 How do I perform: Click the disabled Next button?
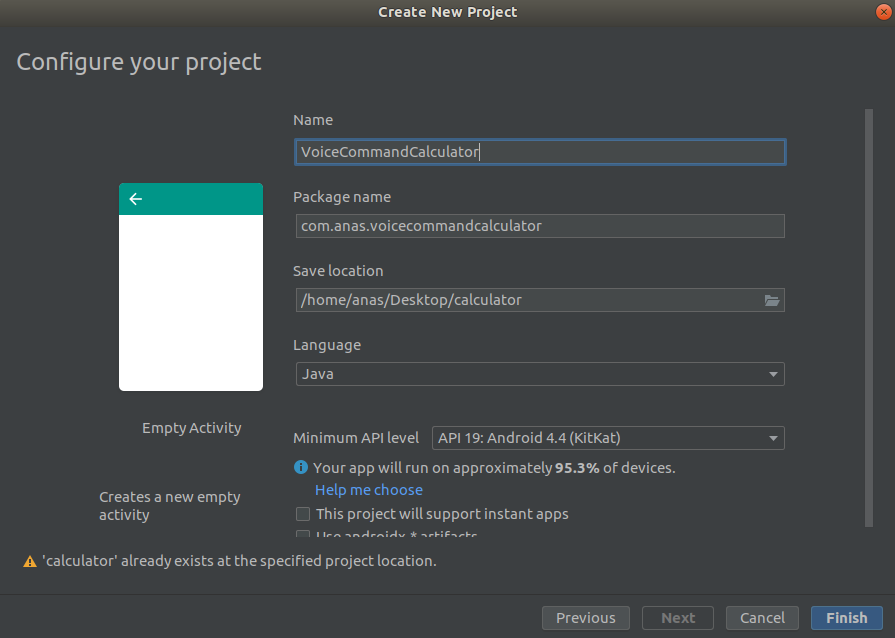678,618
